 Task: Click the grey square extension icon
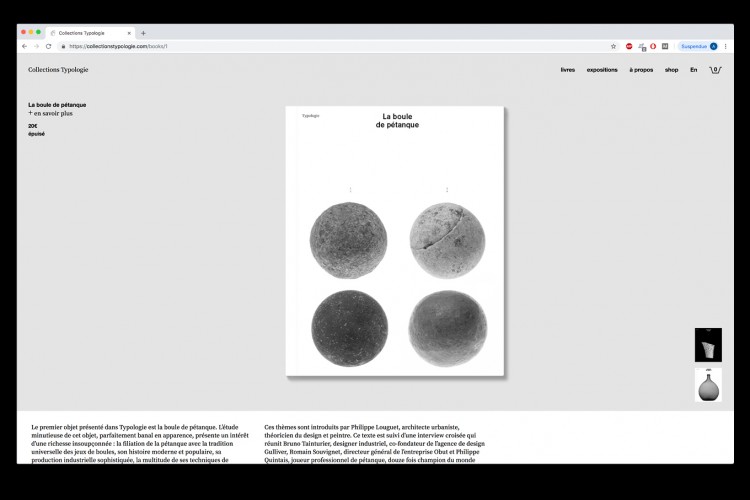(x=665, y=46)
